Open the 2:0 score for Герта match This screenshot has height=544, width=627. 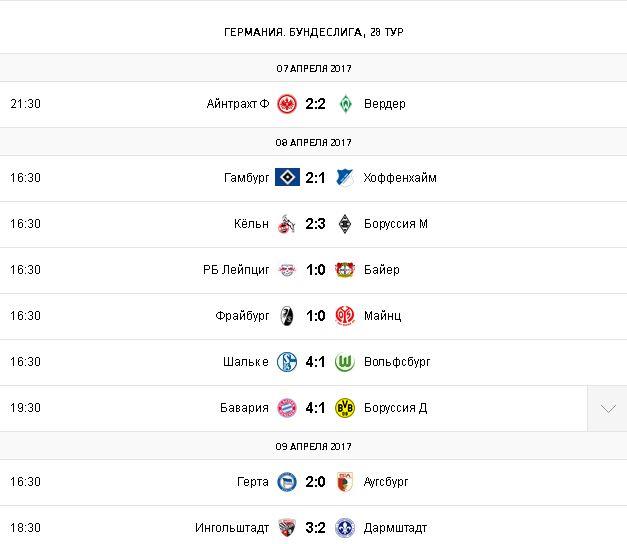pos(316,482)
